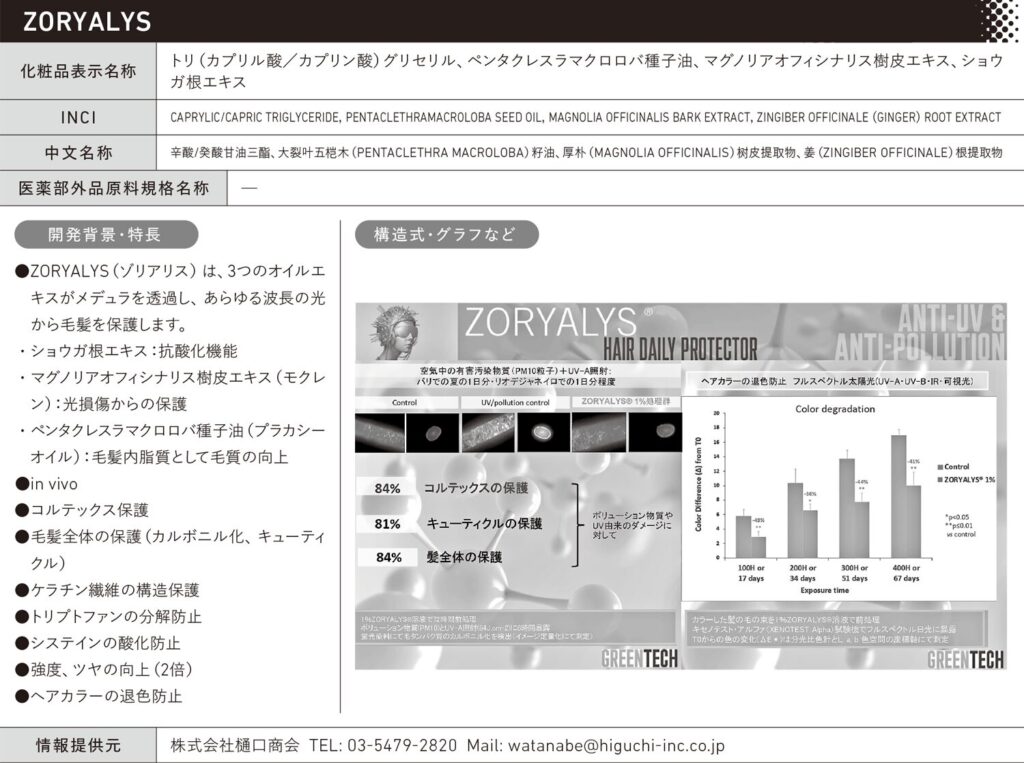Click the 構造式・グラフなど section heading
This screenshot has width=1024, height=763.
(447, 235)
